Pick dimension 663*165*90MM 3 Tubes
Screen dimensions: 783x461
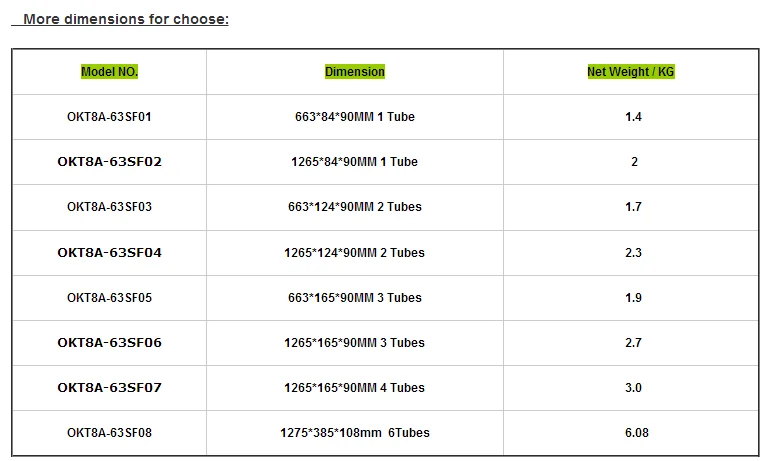point(355,298)
